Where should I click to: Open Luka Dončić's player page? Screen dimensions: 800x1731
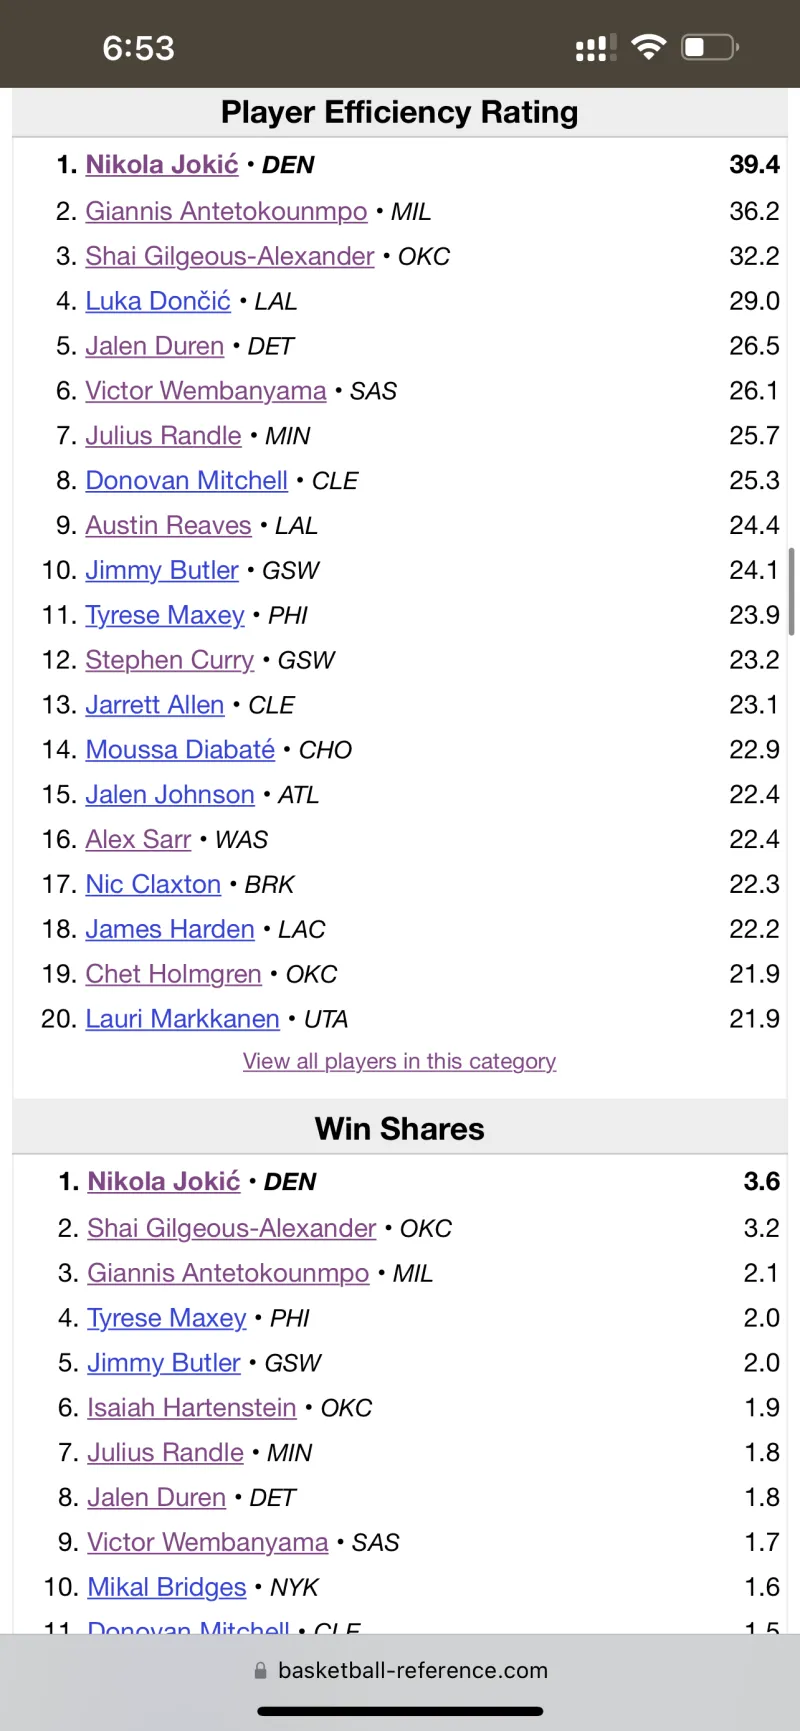pos(158,301)
